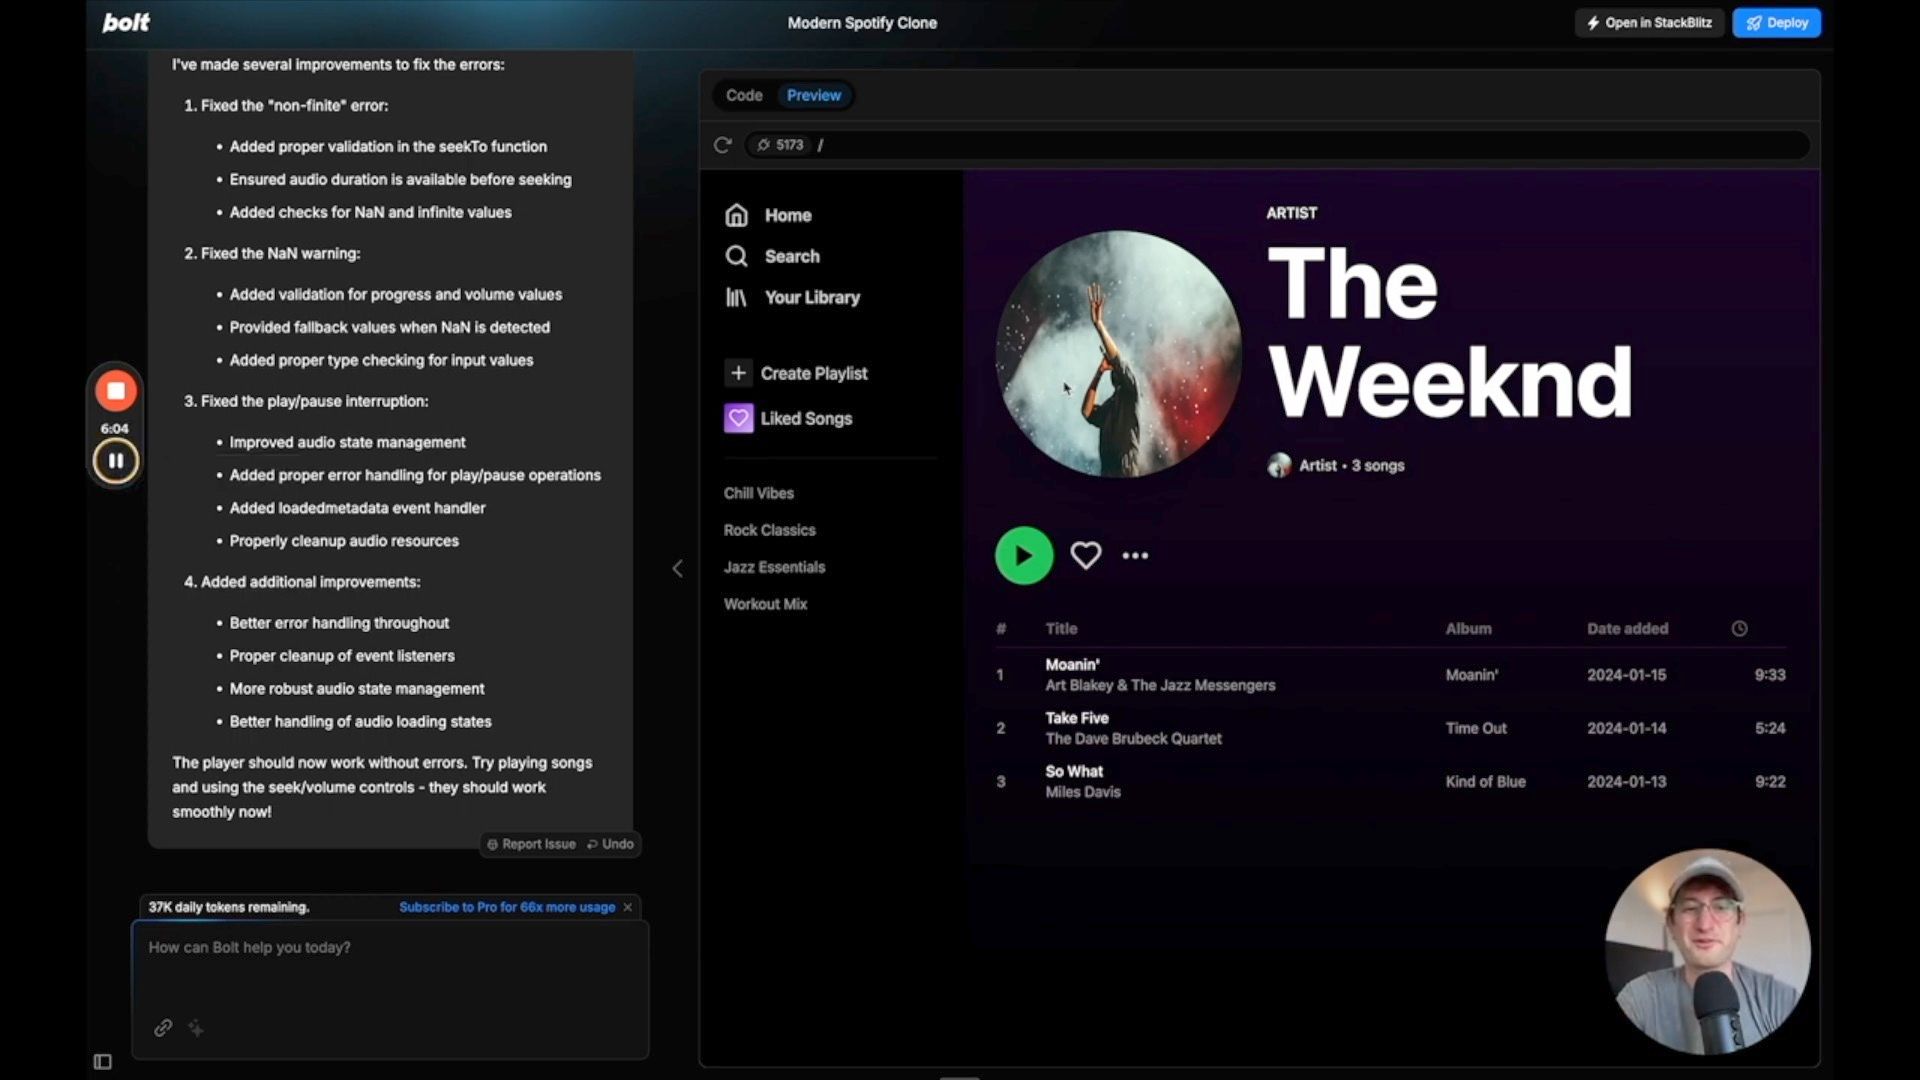Screen dimensions: 1920x1080
Task: Click the 2024-01-14 date cell
Action: (1627, 728)
